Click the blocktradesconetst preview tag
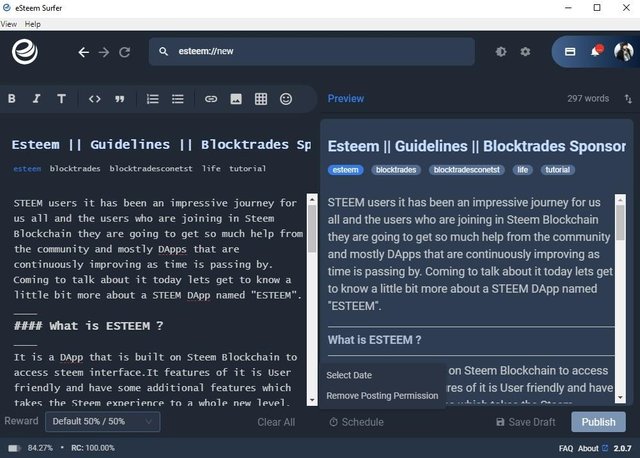 [467, 170]
